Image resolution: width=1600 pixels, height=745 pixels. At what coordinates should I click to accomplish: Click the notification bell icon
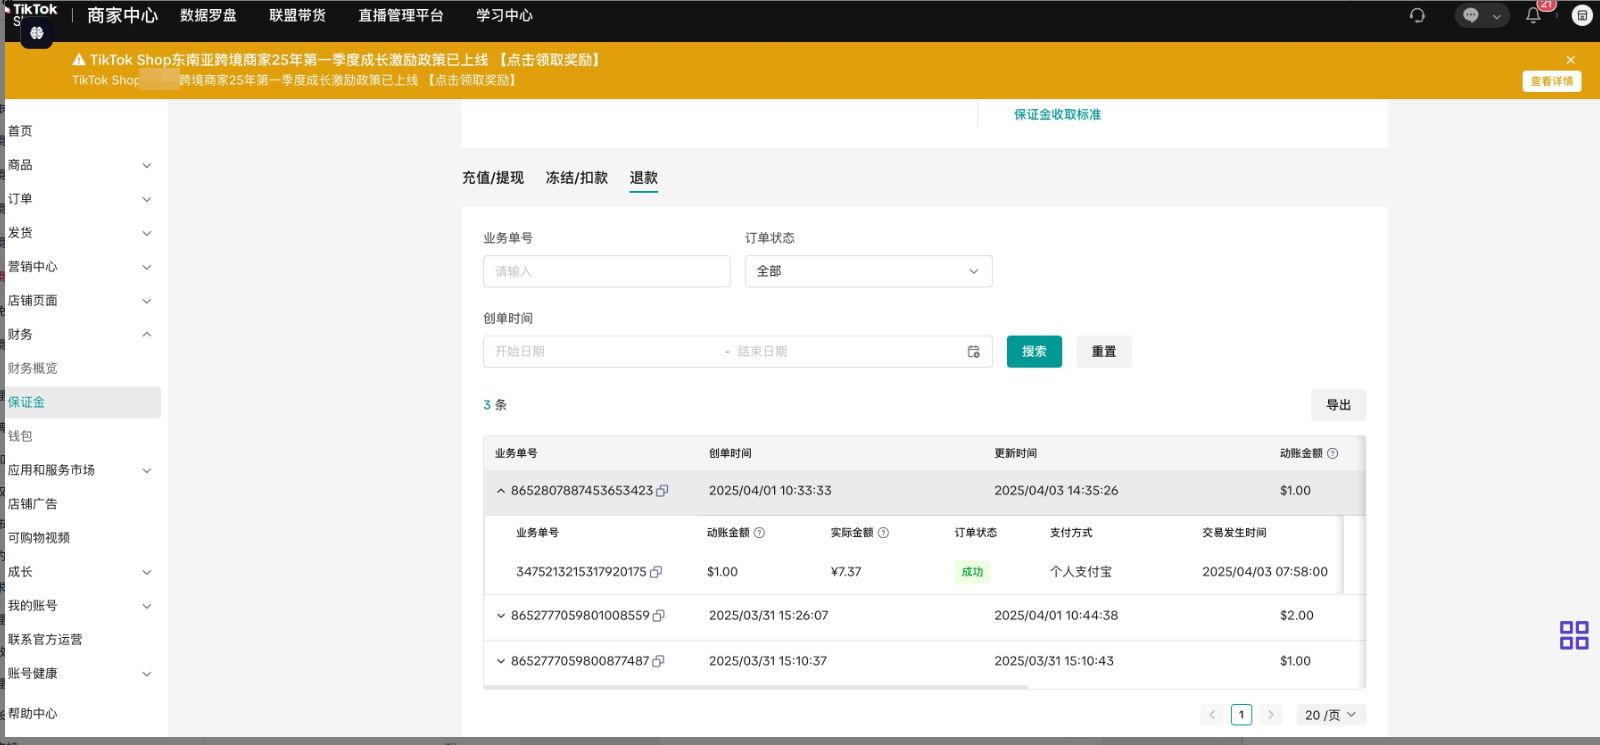(x=1533, y=15)
